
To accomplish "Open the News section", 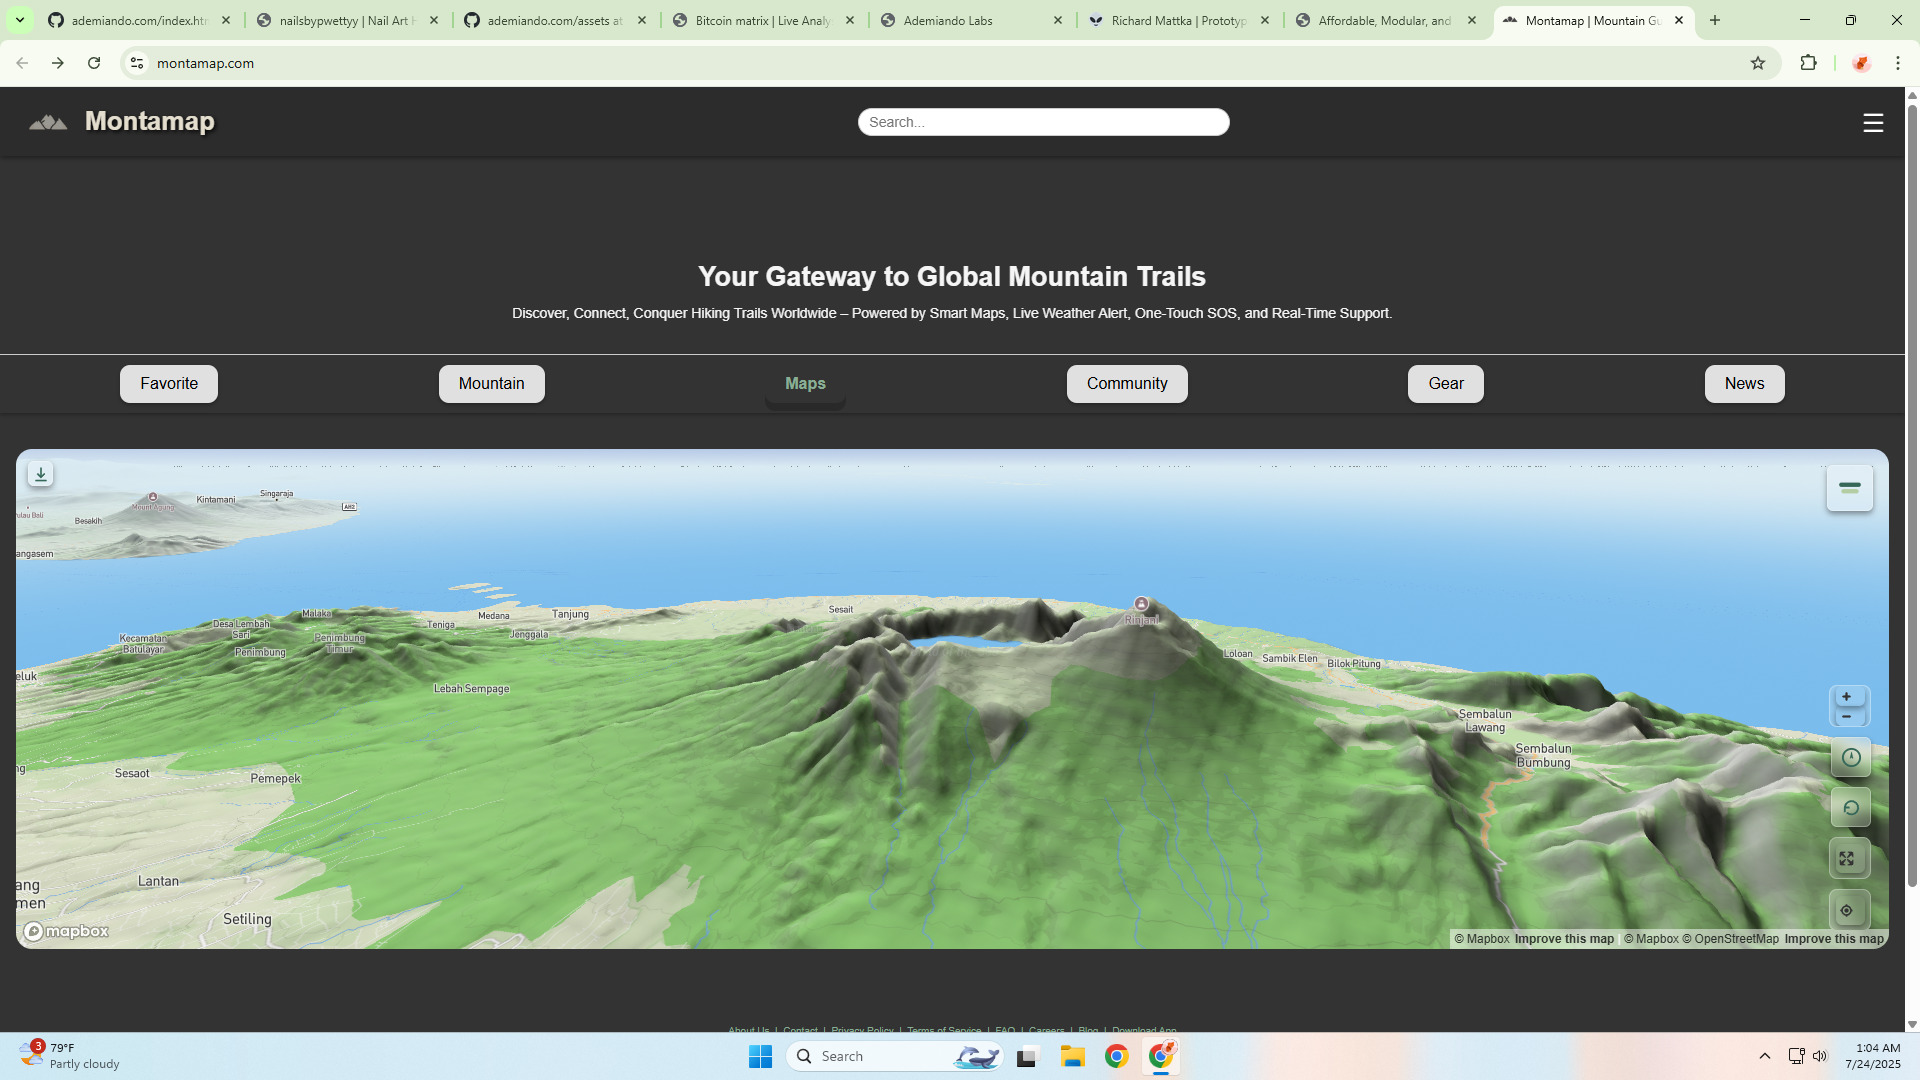I will tap(1744, 384).
